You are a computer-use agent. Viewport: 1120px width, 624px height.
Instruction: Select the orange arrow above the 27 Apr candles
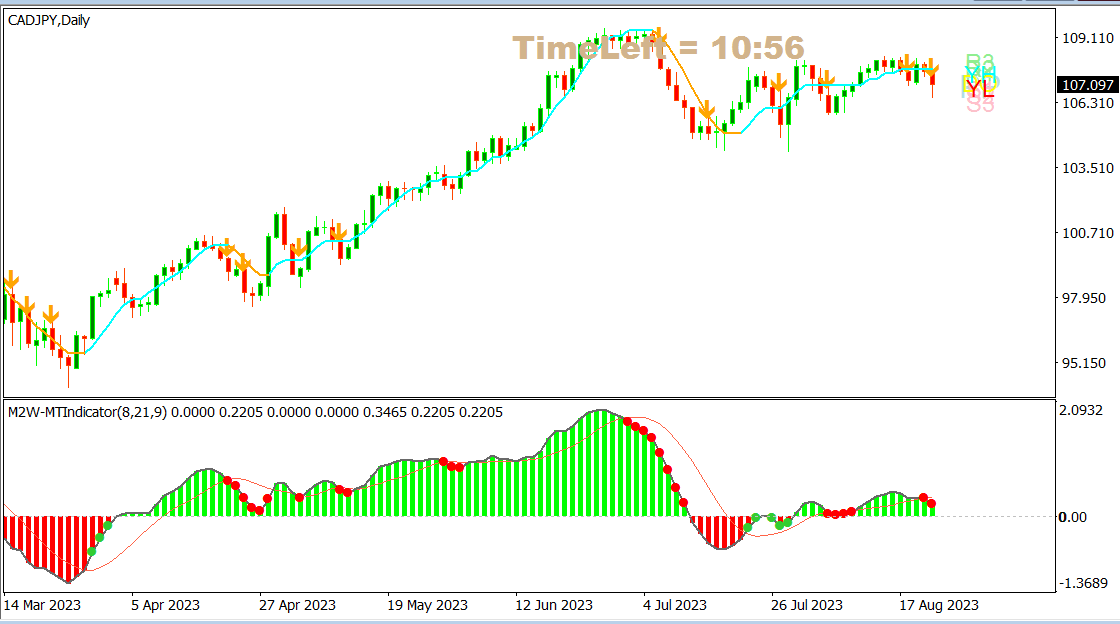(x=300, y=247)
